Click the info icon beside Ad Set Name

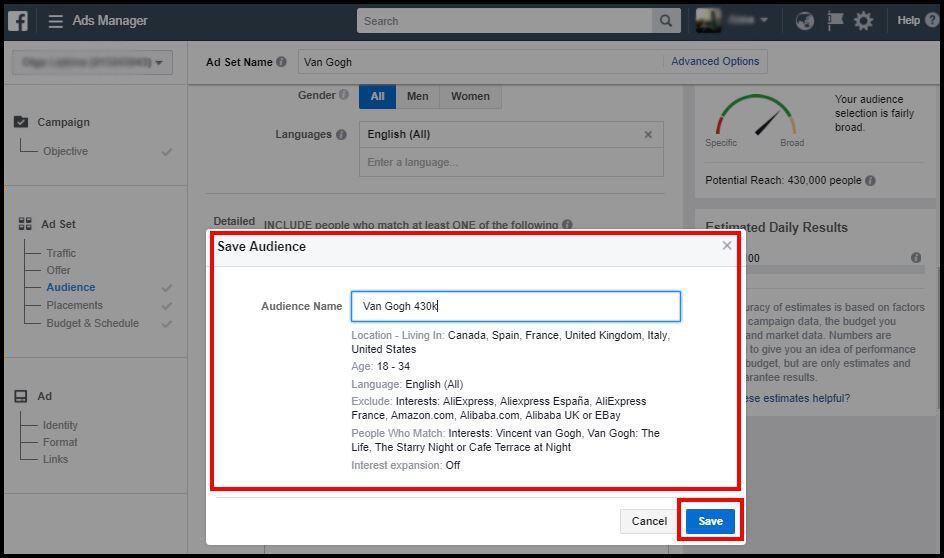coord(281,62)
